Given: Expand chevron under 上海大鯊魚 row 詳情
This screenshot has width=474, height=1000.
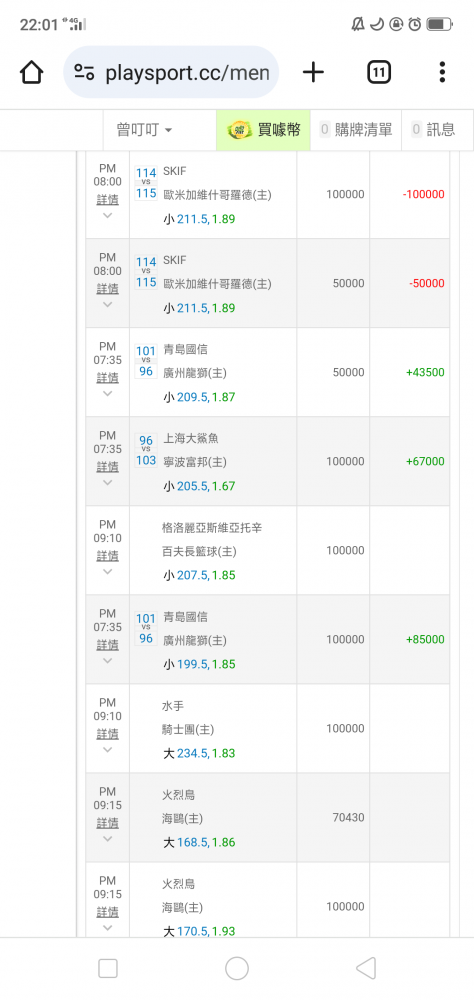Looking at the screenshot, I should (x=107, y=482).
